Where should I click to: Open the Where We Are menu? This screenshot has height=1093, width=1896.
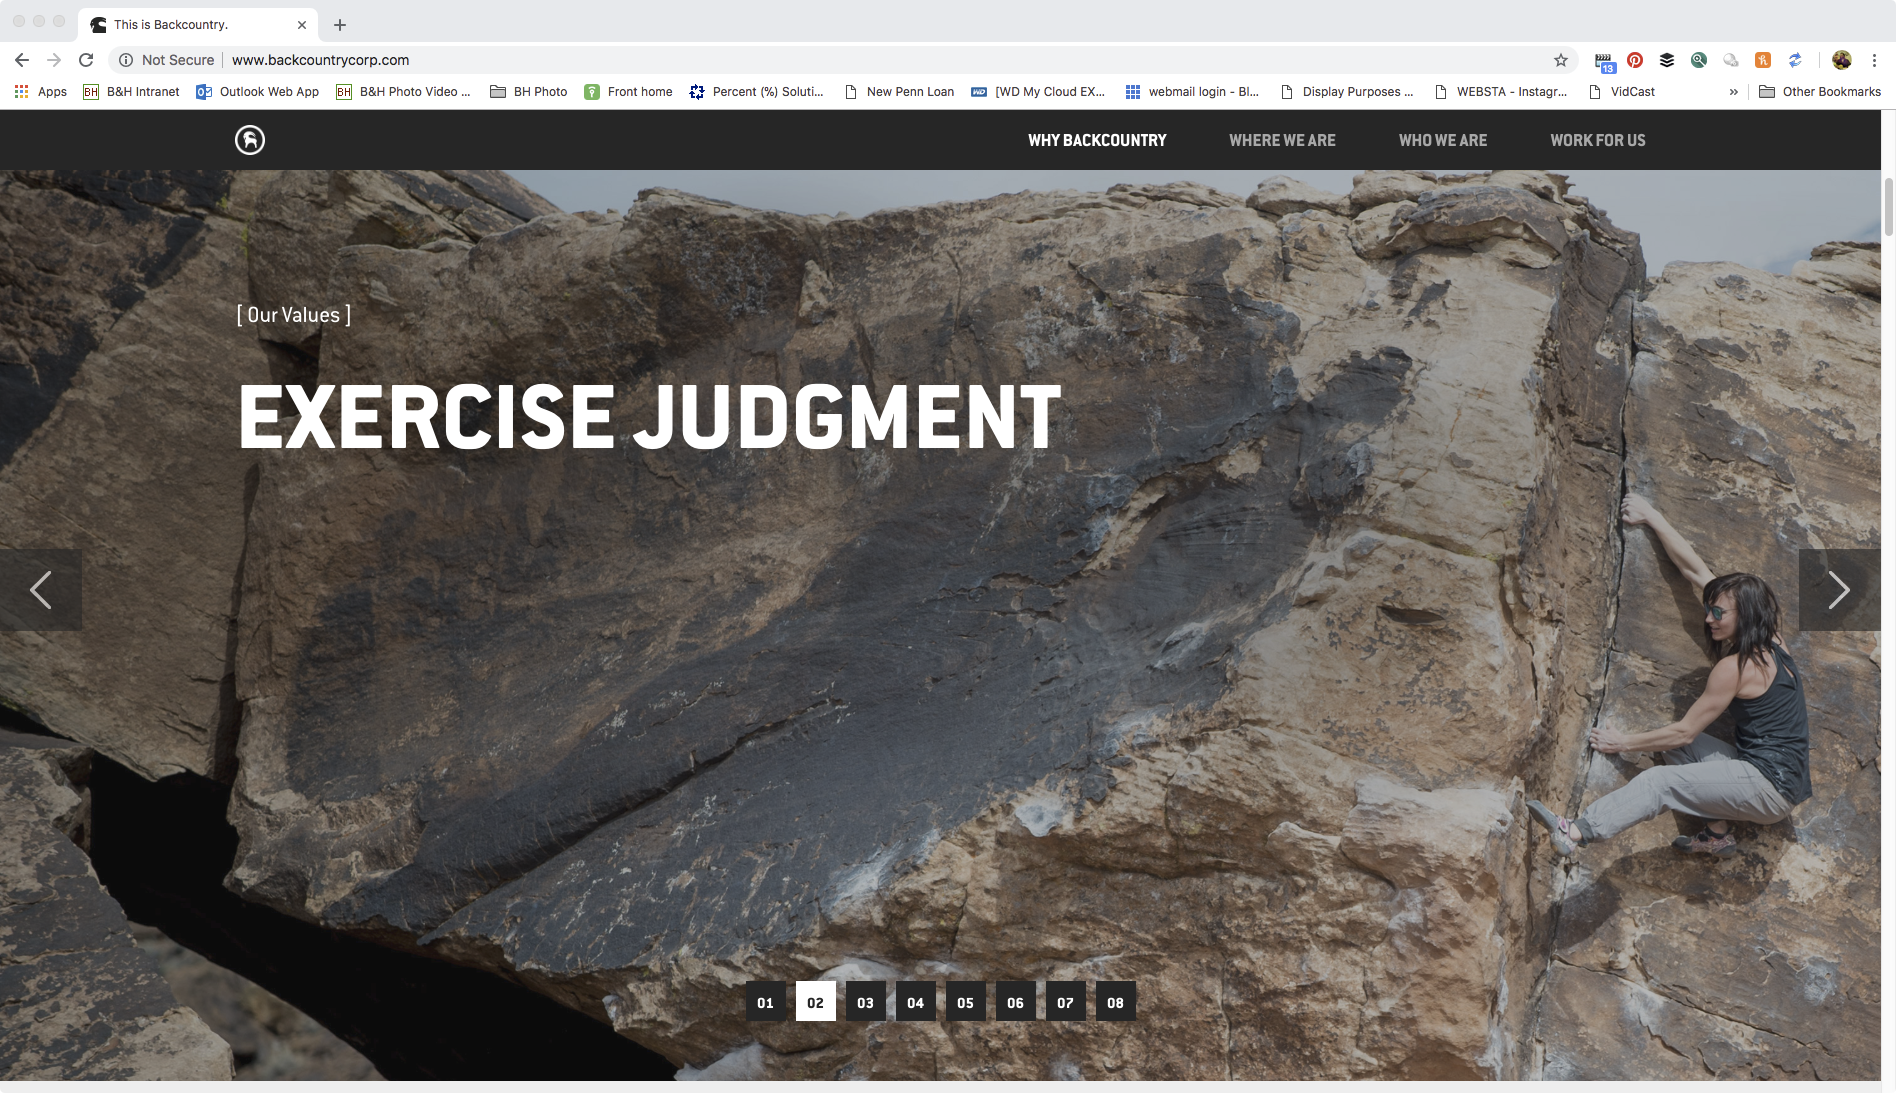[1282, 141]
